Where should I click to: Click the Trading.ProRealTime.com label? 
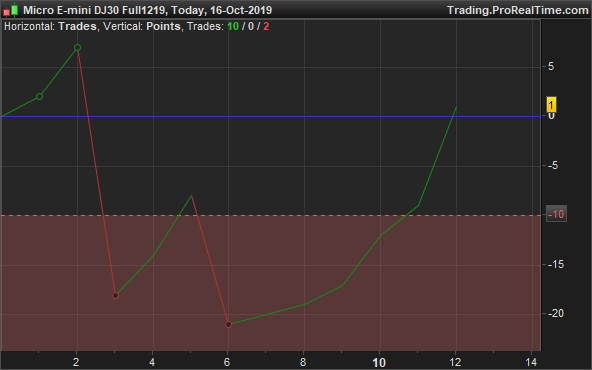pos(518,10)
